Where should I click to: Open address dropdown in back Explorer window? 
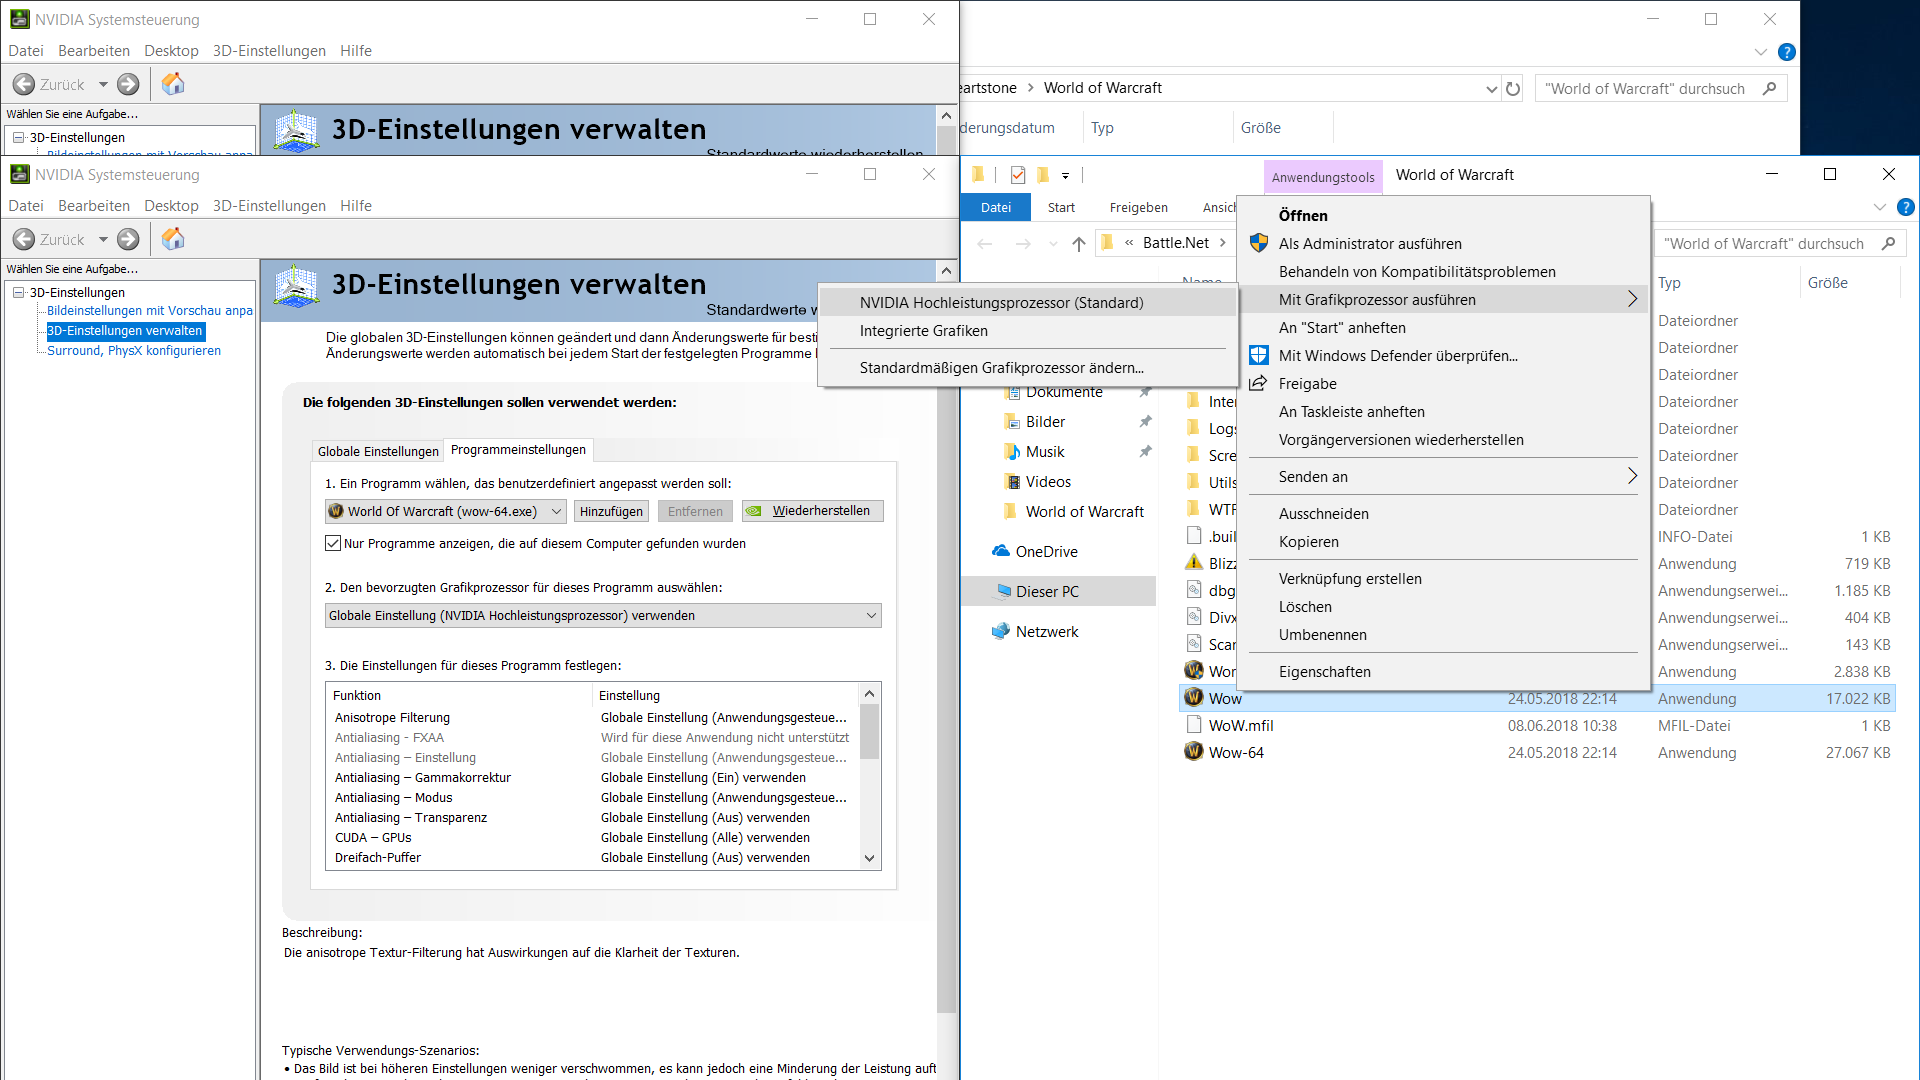pos(1491,88)
